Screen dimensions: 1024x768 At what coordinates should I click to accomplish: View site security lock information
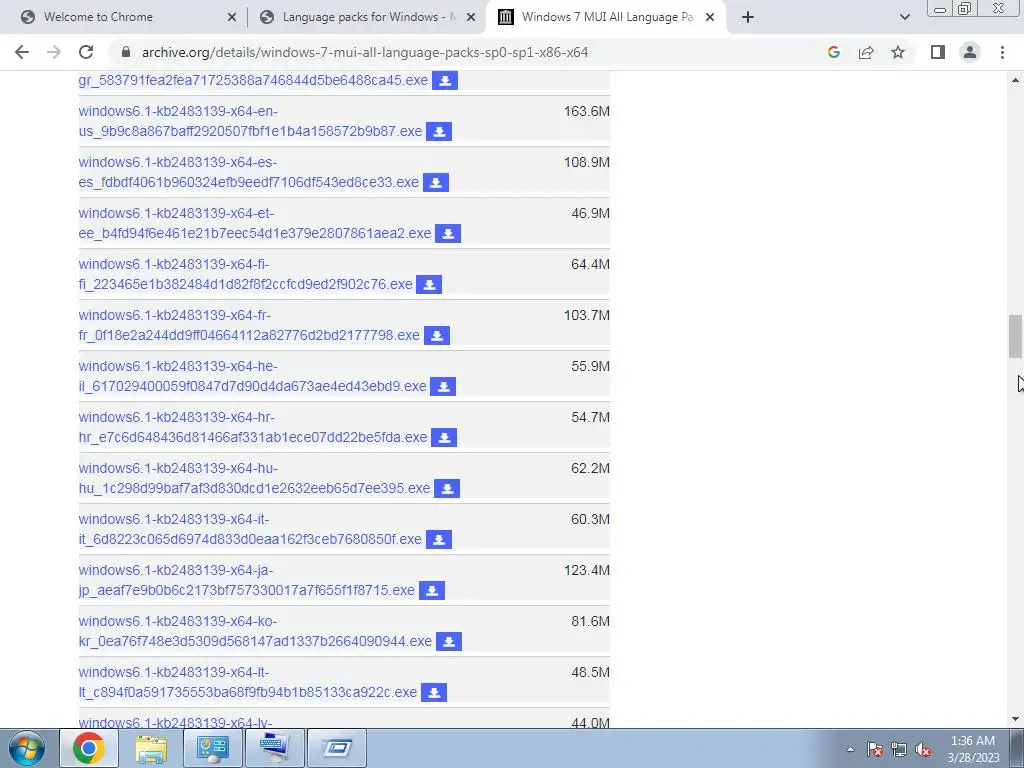tap(126, 52)
